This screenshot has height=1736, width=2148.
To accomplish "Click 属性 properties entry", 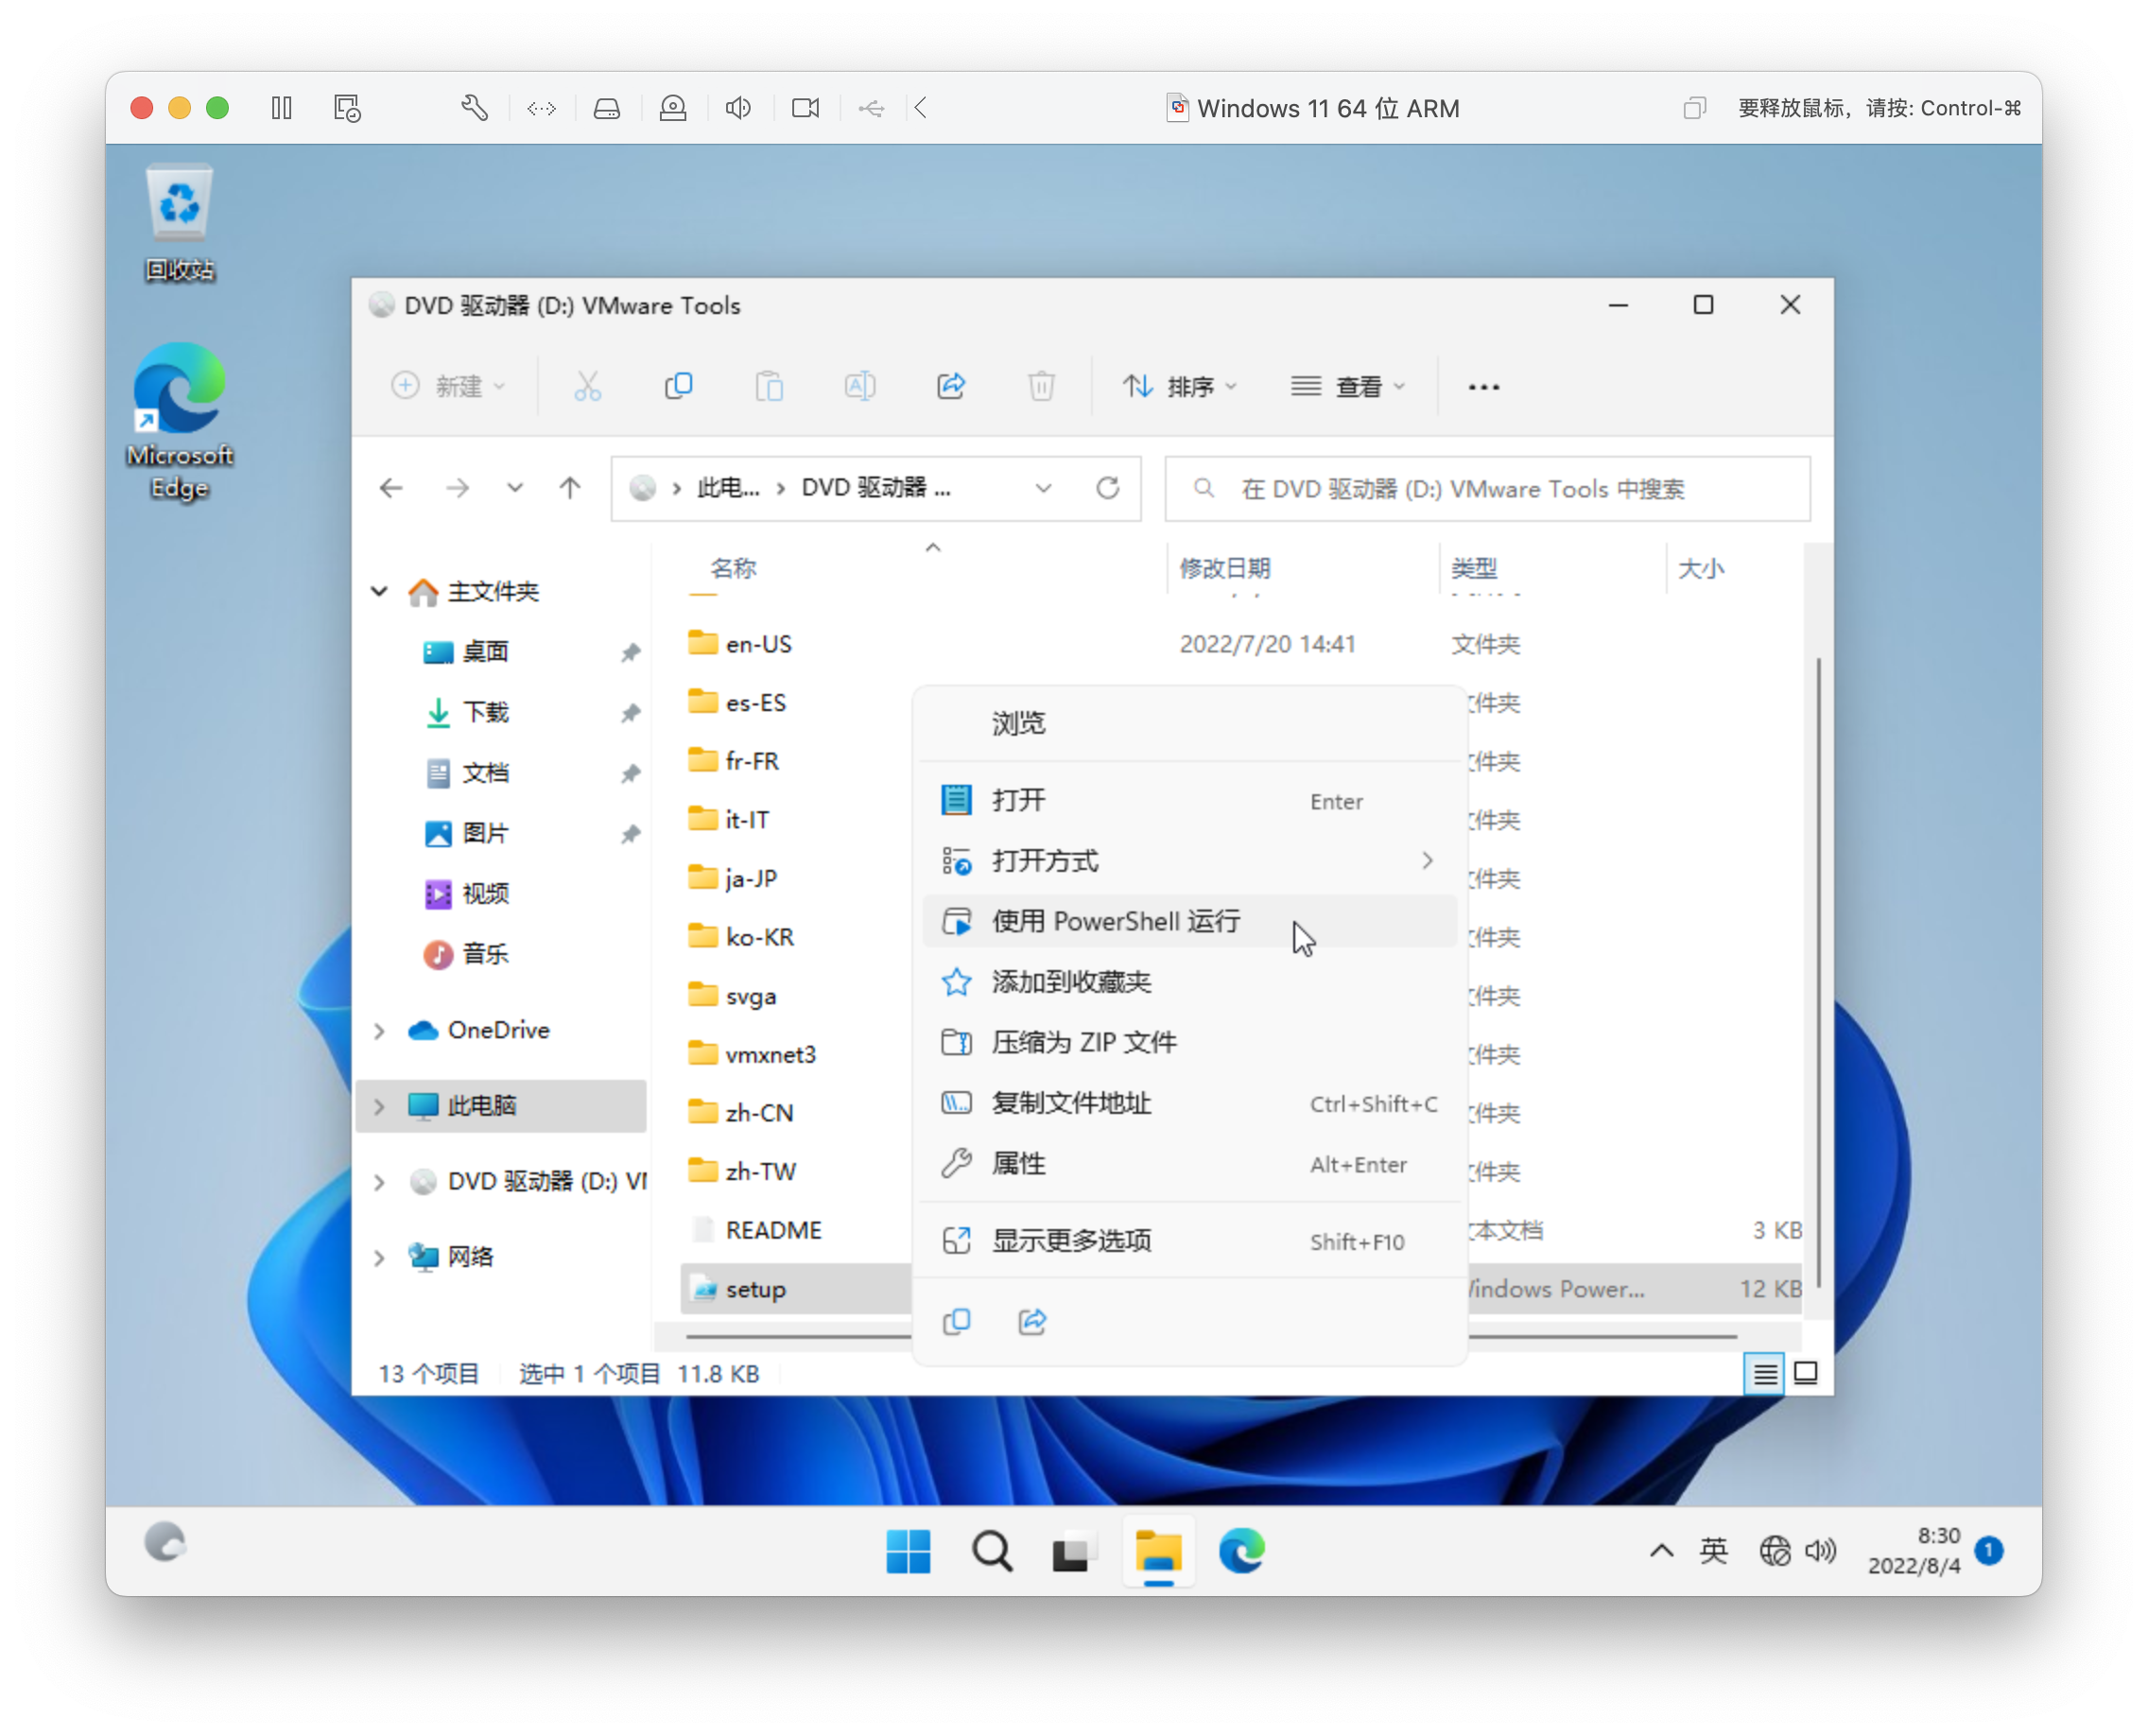I will (1018, 1164).
